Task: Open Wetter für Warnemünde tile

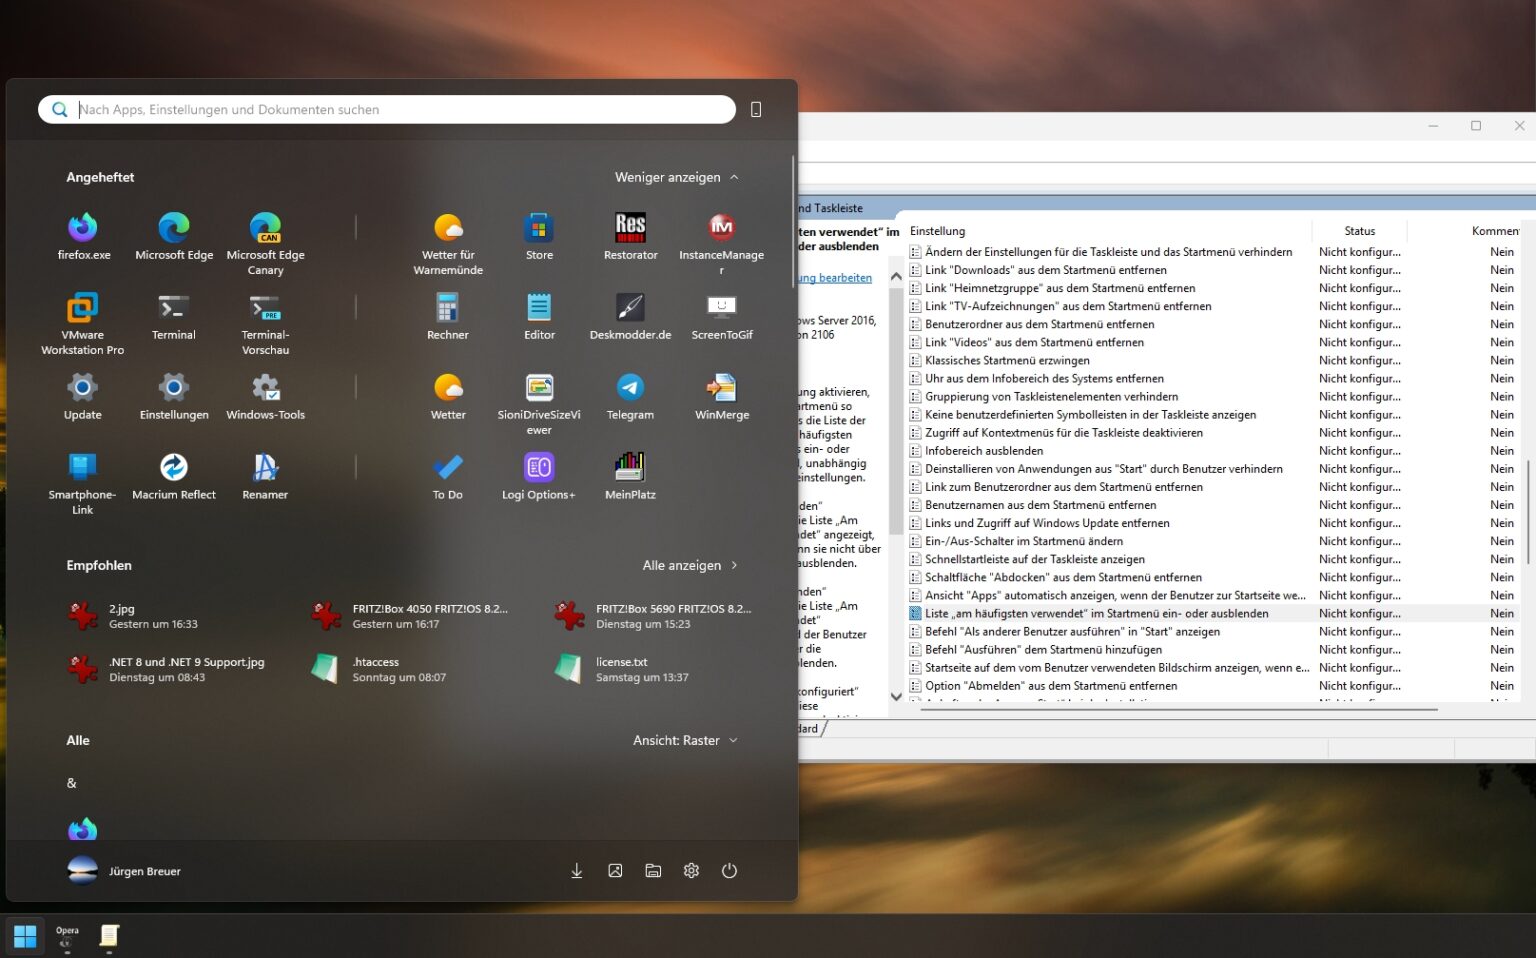Action: point(448,243)
